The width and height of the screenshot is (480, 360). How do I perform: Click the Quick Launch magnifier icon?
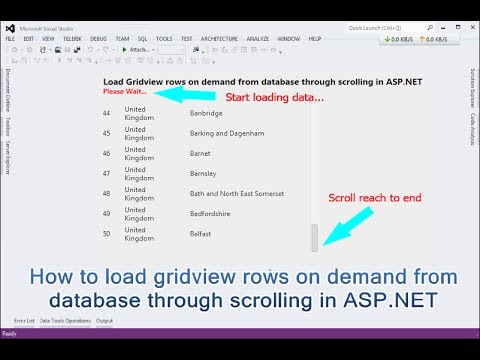pos(430,28)
